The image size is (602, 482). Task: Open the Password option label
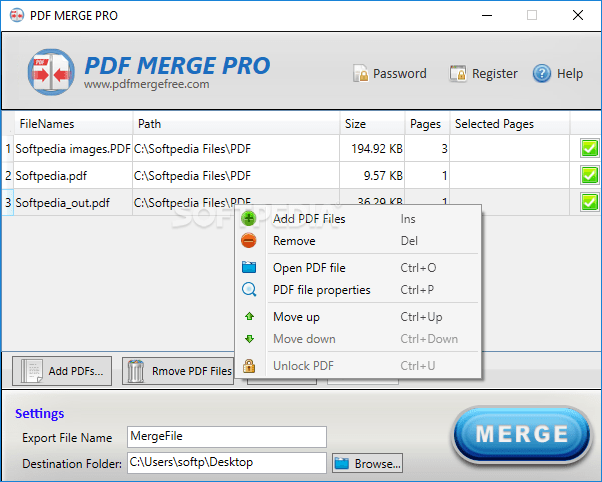pos(400,73)
